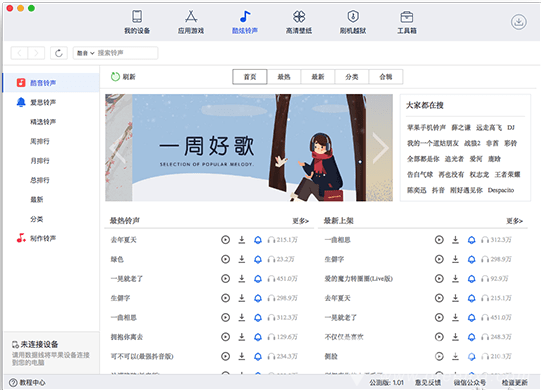Play 一曲相思 in the 最新上架 list

point(439,240)
